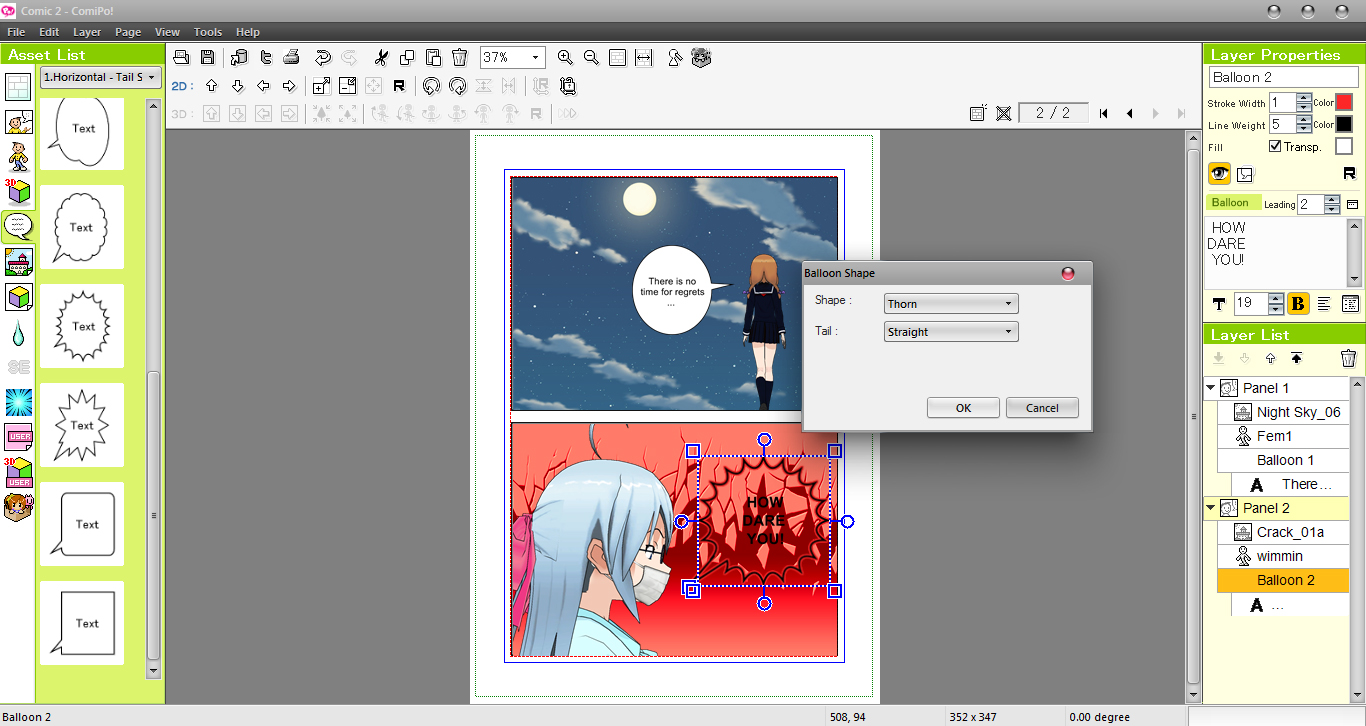Screen dimensions: 1366x726
Task: Open the Shape dropdown showing Thorn
Action: (950, 303)
